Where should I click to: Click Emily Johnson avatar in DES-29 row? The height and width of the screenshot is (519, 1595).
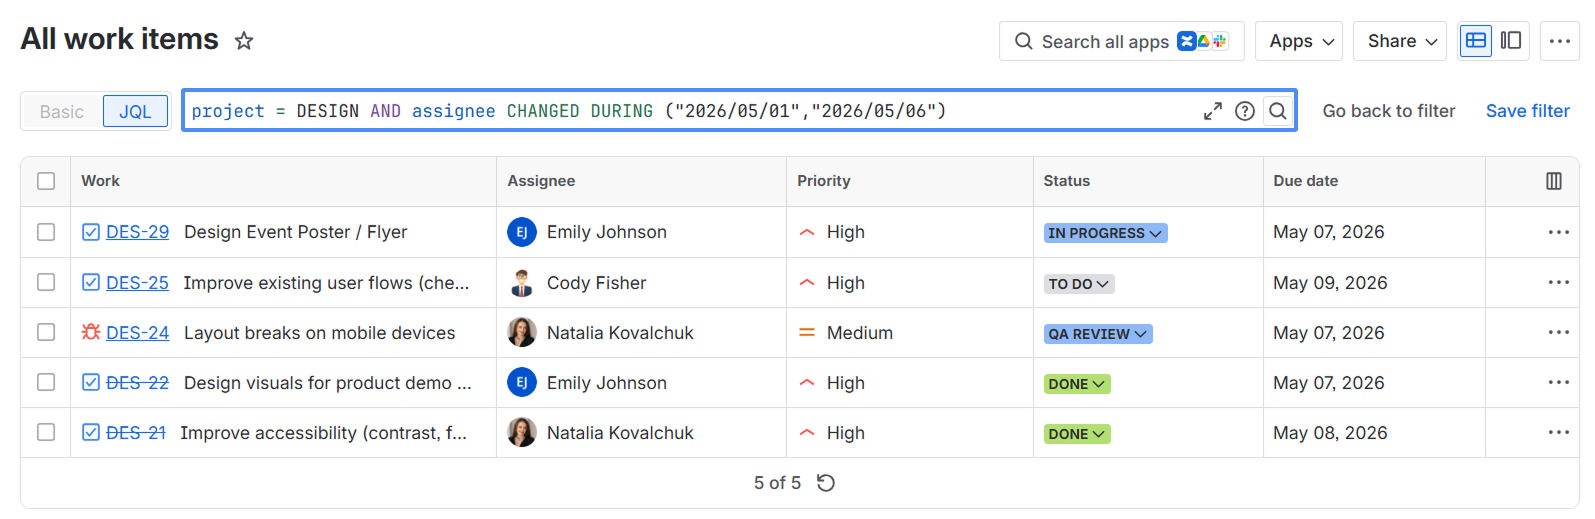click(x=522, y=232)
